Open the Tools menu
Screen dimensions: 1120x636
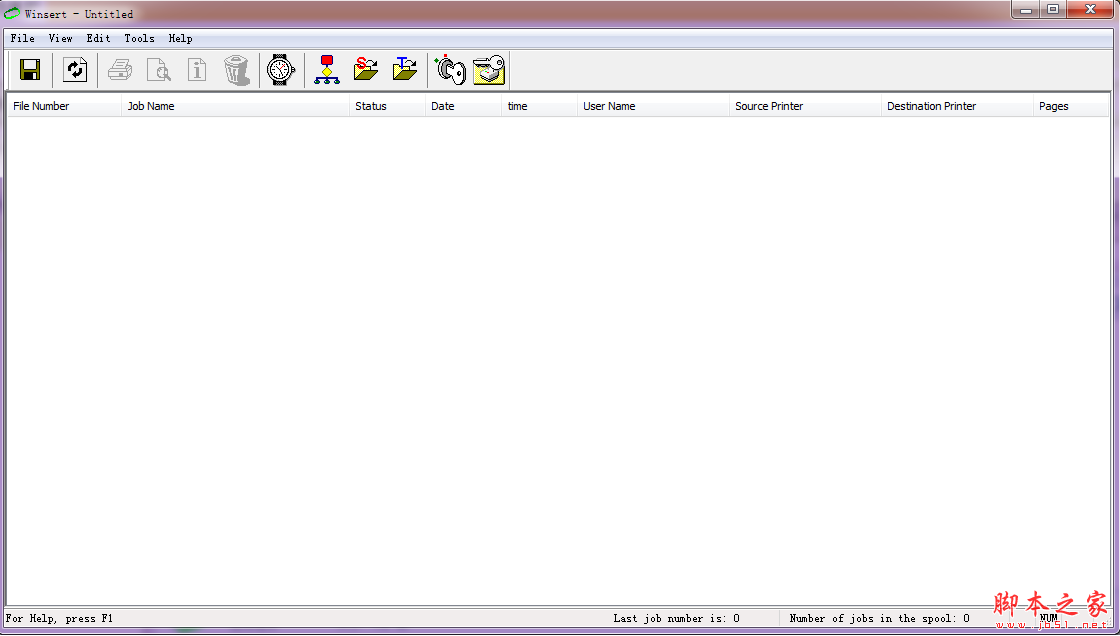[x=139, y=38]
